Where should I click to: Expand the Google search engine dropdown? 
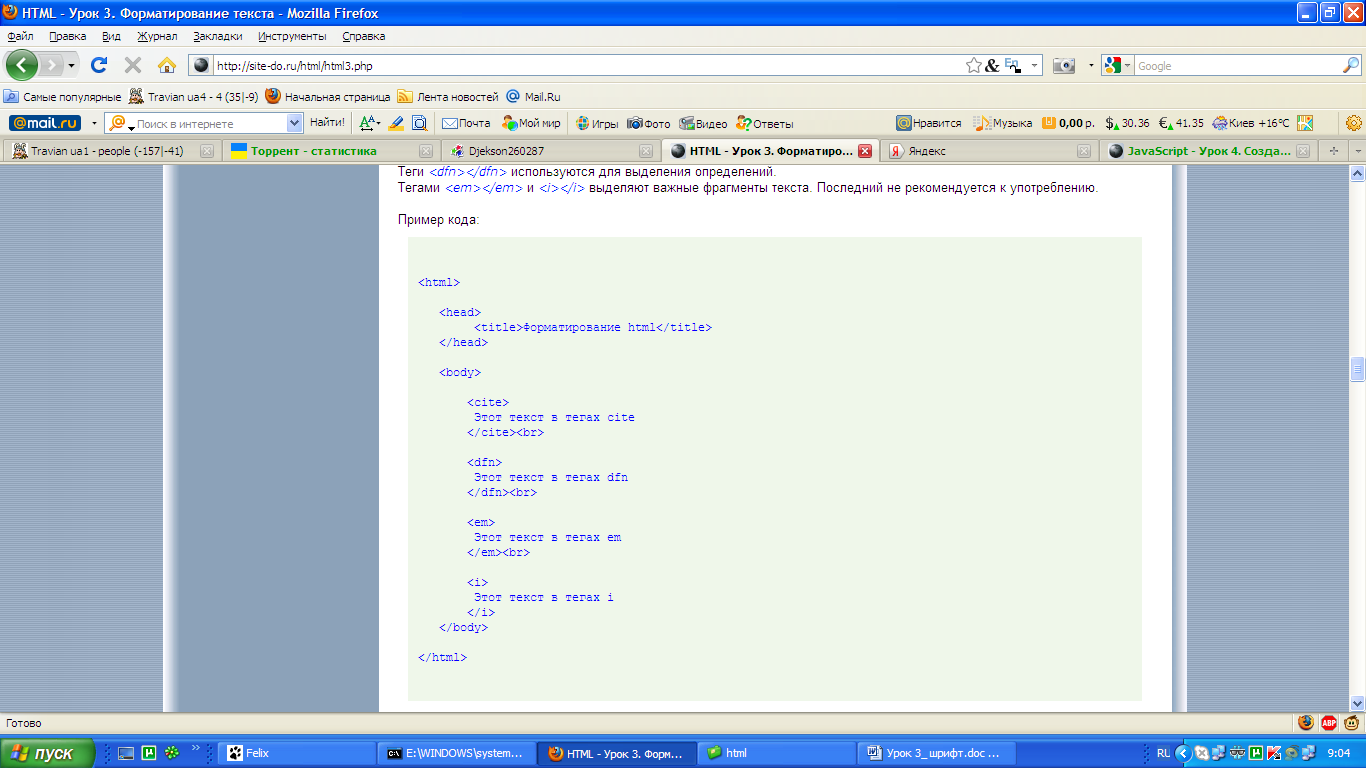pyautogui.click(x=1127, y=65)
